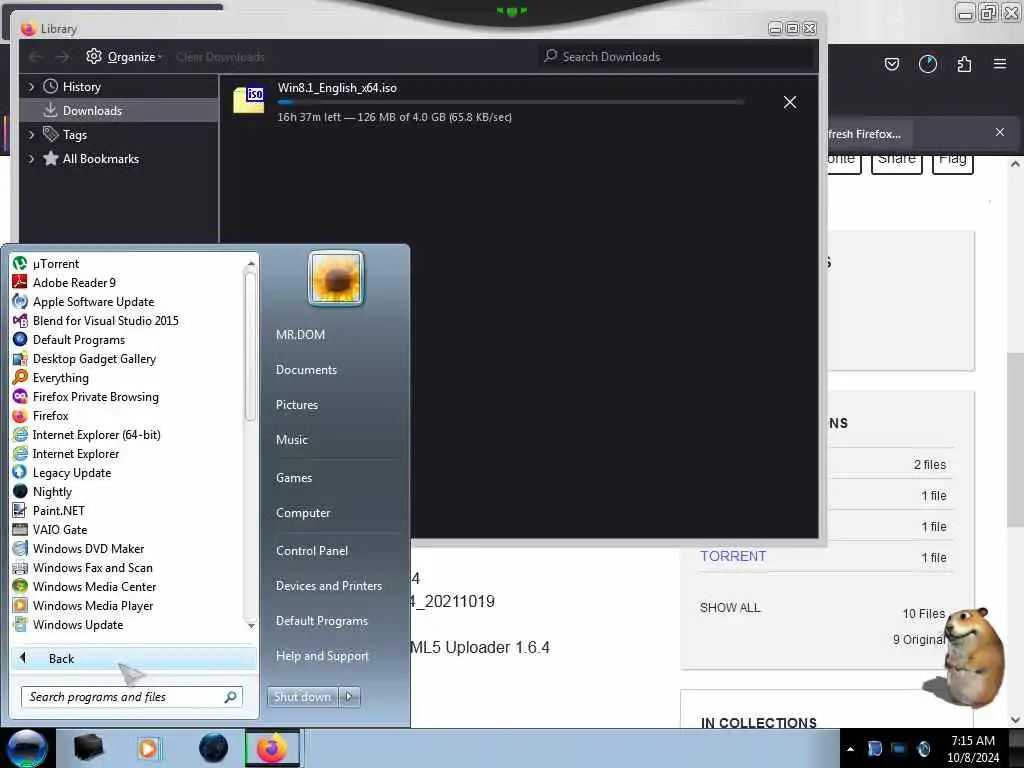
Task: Open Documents from the Start menu
Action: click(306, 369)
